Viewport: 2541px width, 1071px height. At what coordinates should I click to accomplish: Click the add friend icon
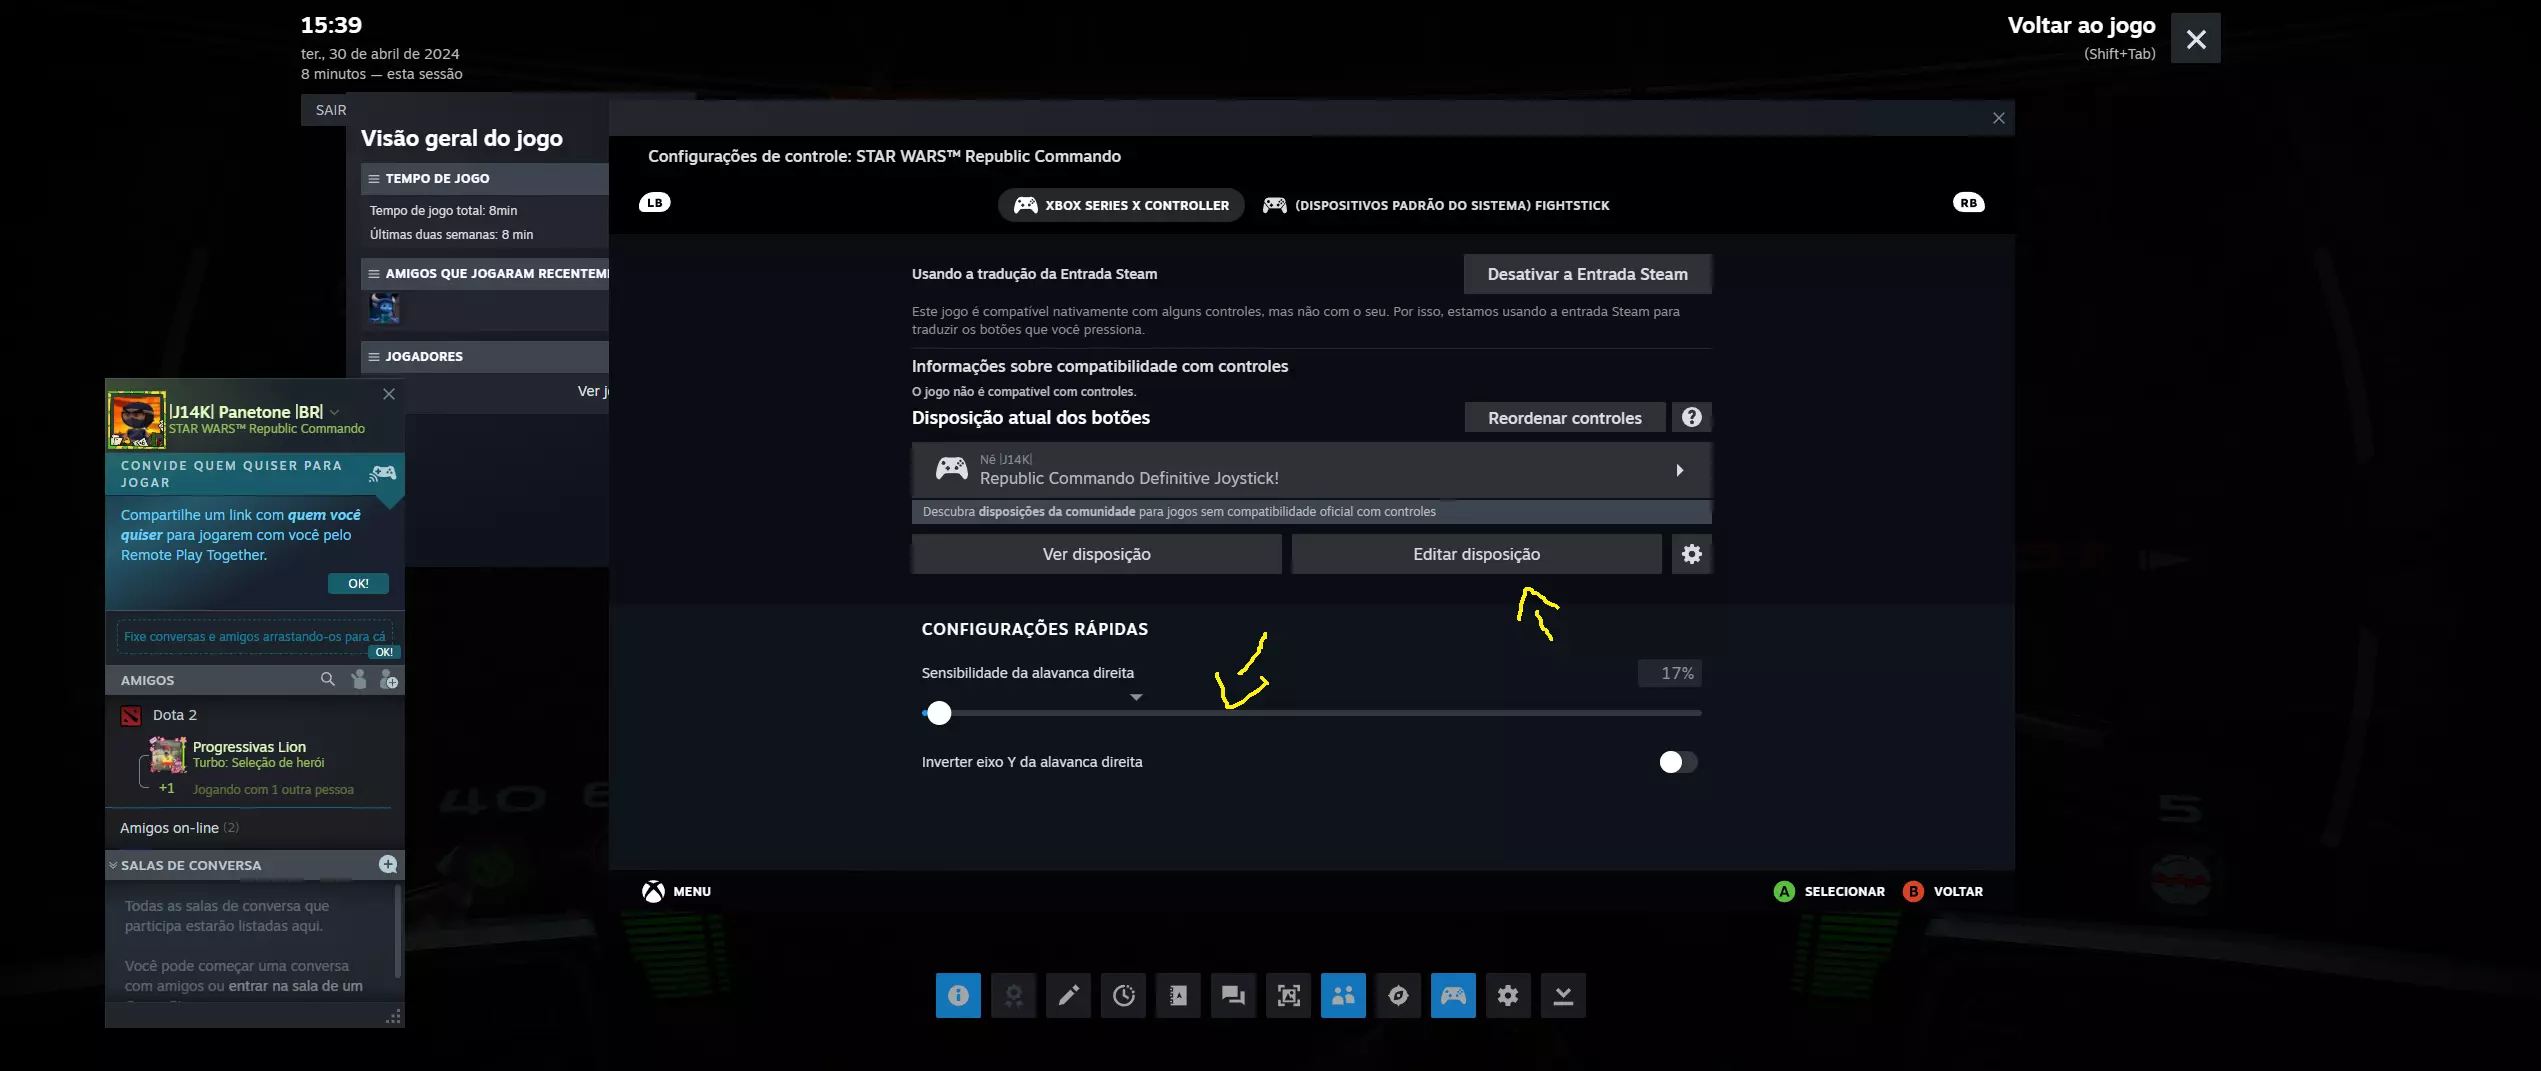[x=389, y=679]
